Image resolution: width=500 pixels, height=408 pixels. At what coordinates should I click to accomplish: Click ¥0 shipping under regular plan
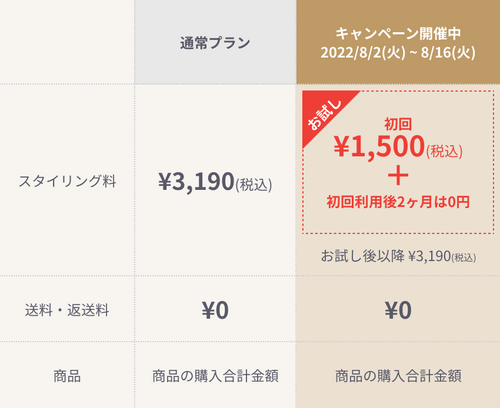point(215,310)
